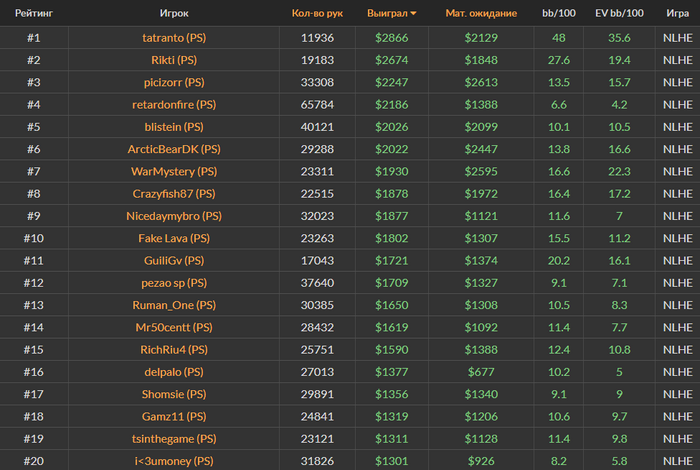View blistein (PS) player stats
This screenshot has width=700, height=470.
(174, 127)
